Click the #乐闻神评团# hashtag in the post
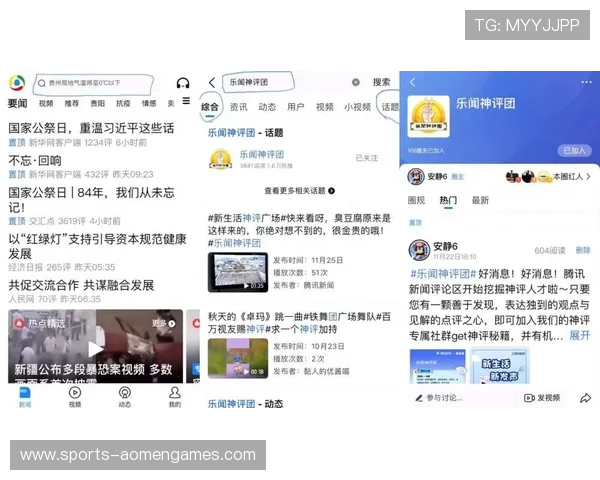This screenshot has width=600, height=480. 442,274
